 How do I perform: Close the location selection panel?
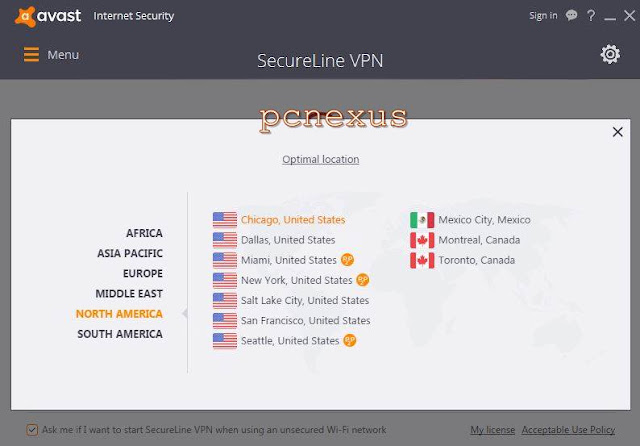point(618,132)
